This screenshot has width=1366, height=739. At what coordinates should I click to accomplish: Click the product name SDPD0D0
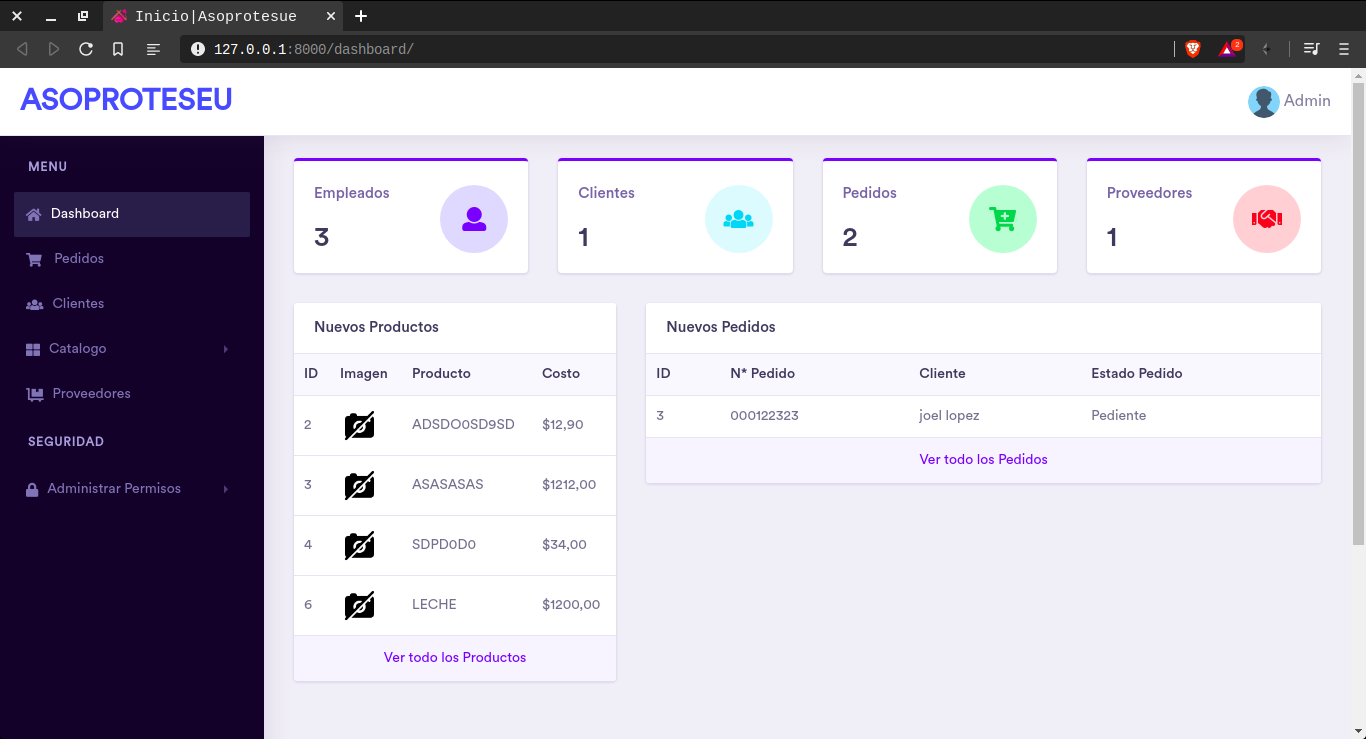click(444, 545)
